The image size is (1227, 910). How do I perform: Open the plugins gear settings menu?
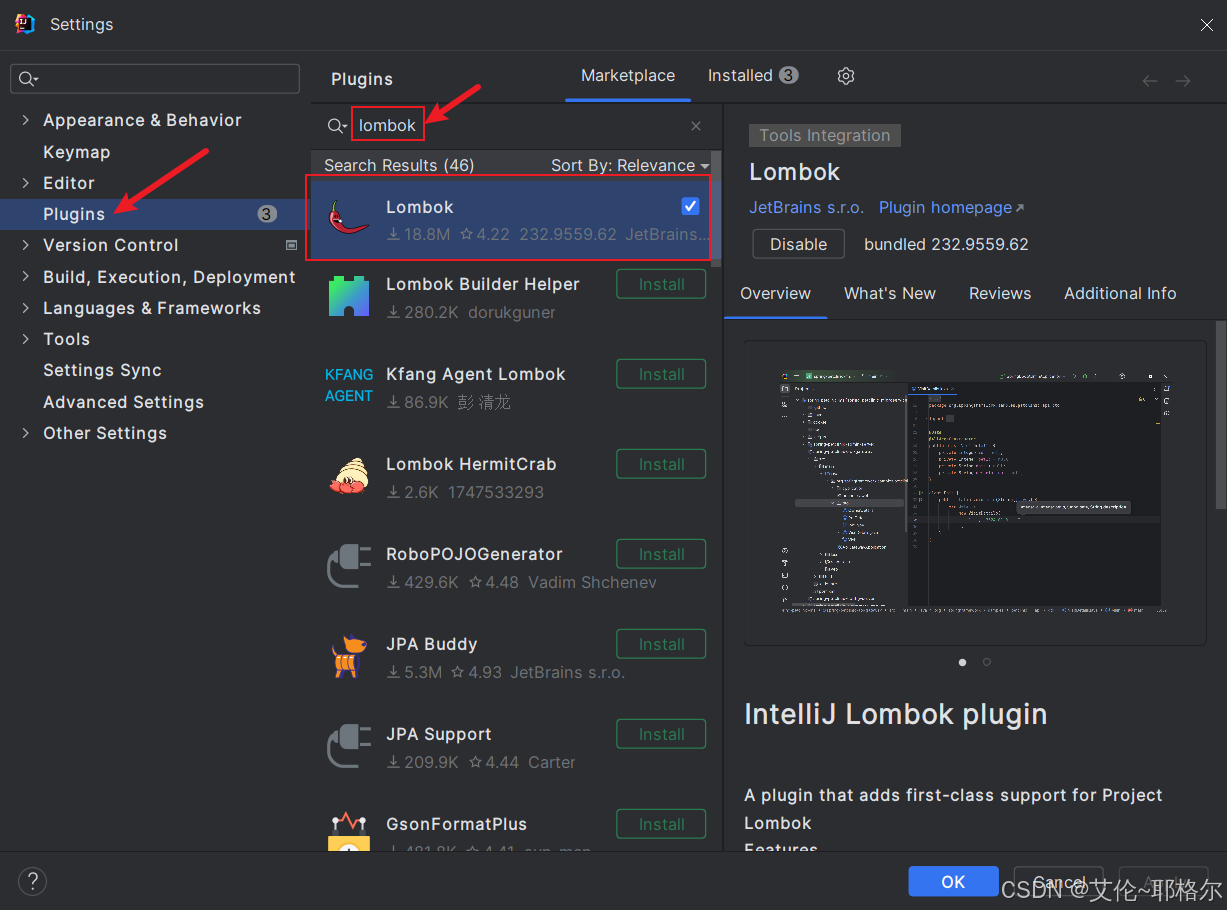pyautogui.click(x=846, y=76)
